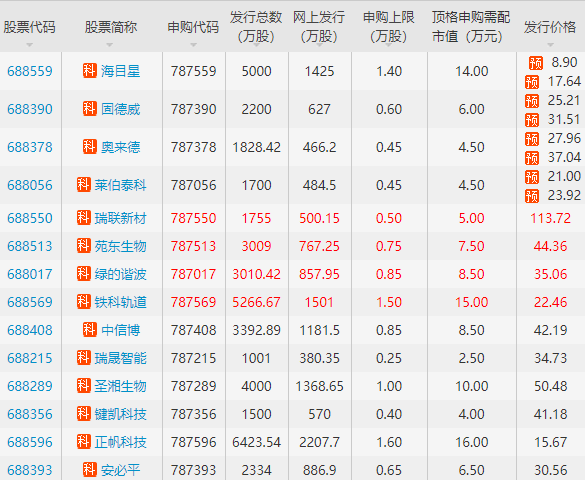Select subscription code 787550
585x480 pixels.
[193, 218]
